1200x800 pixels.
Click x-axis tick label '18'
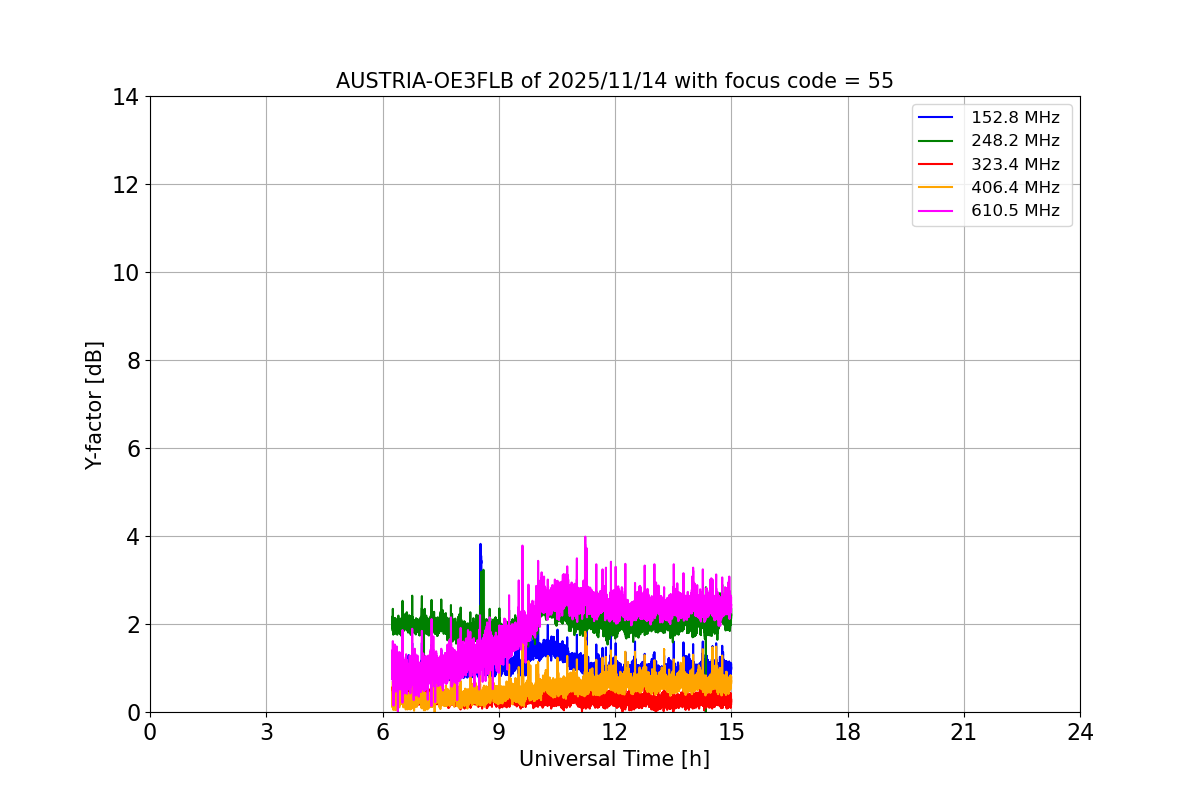coord(848,732)
